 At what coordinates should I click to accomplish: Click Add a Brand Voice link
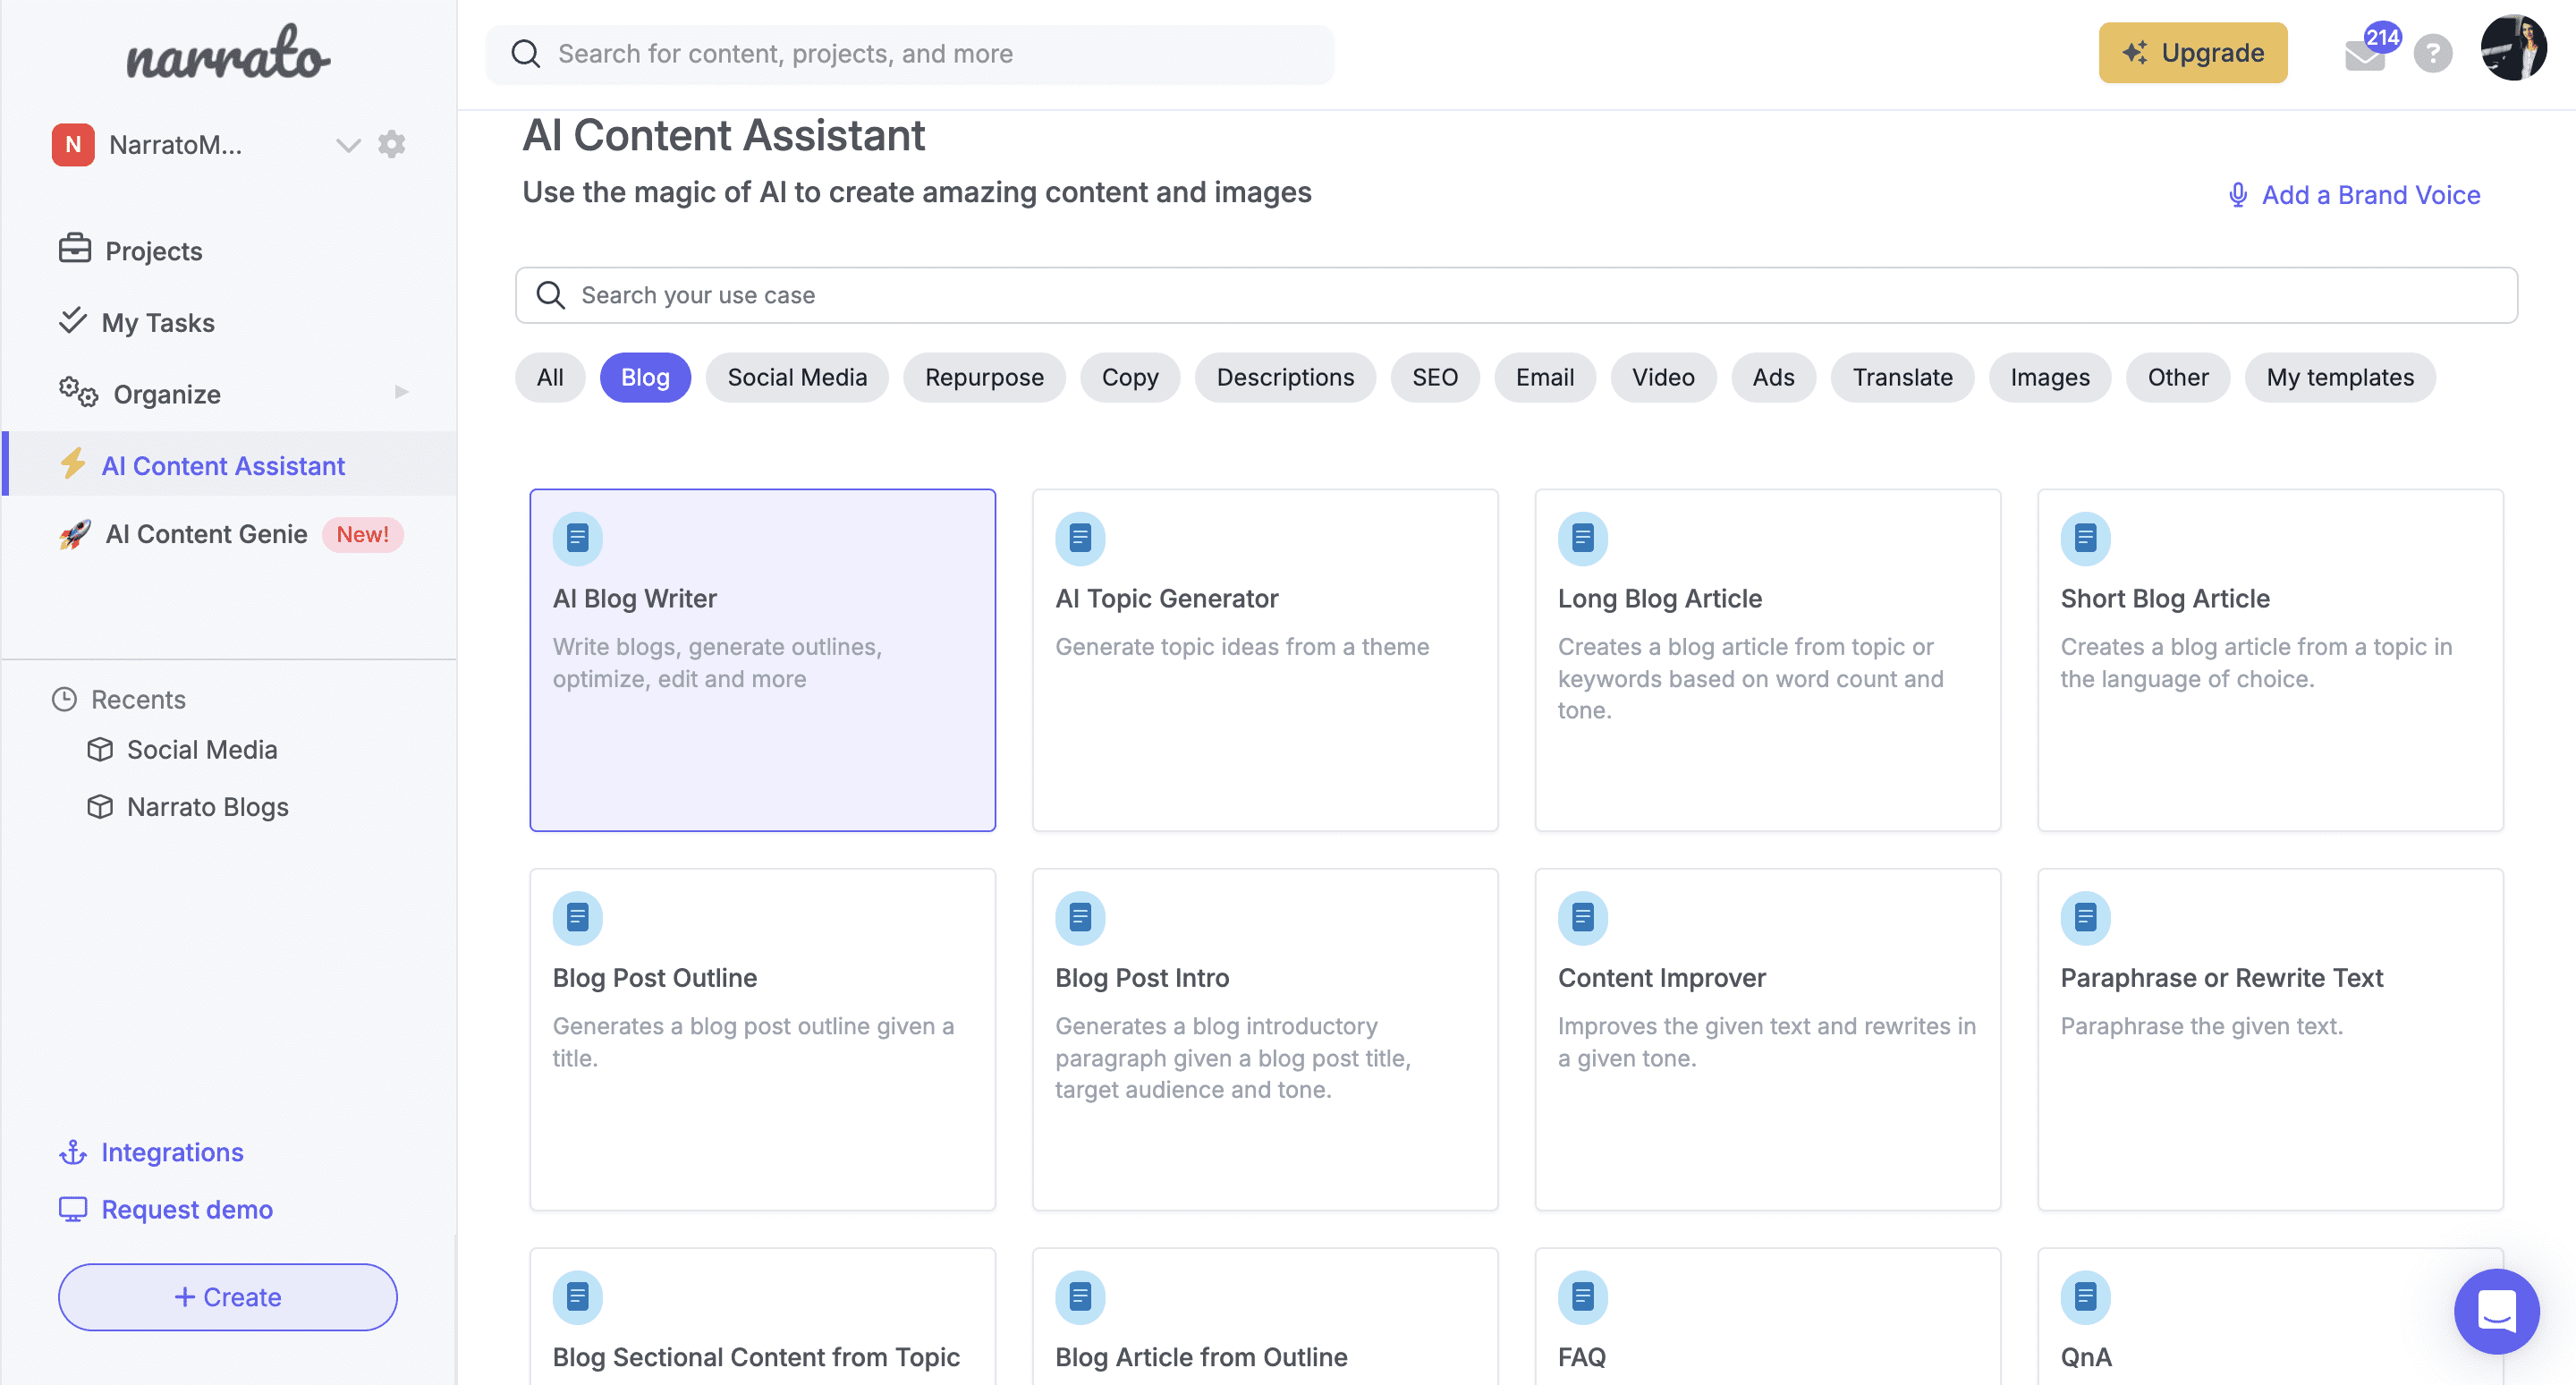(x=2371, y=194)
